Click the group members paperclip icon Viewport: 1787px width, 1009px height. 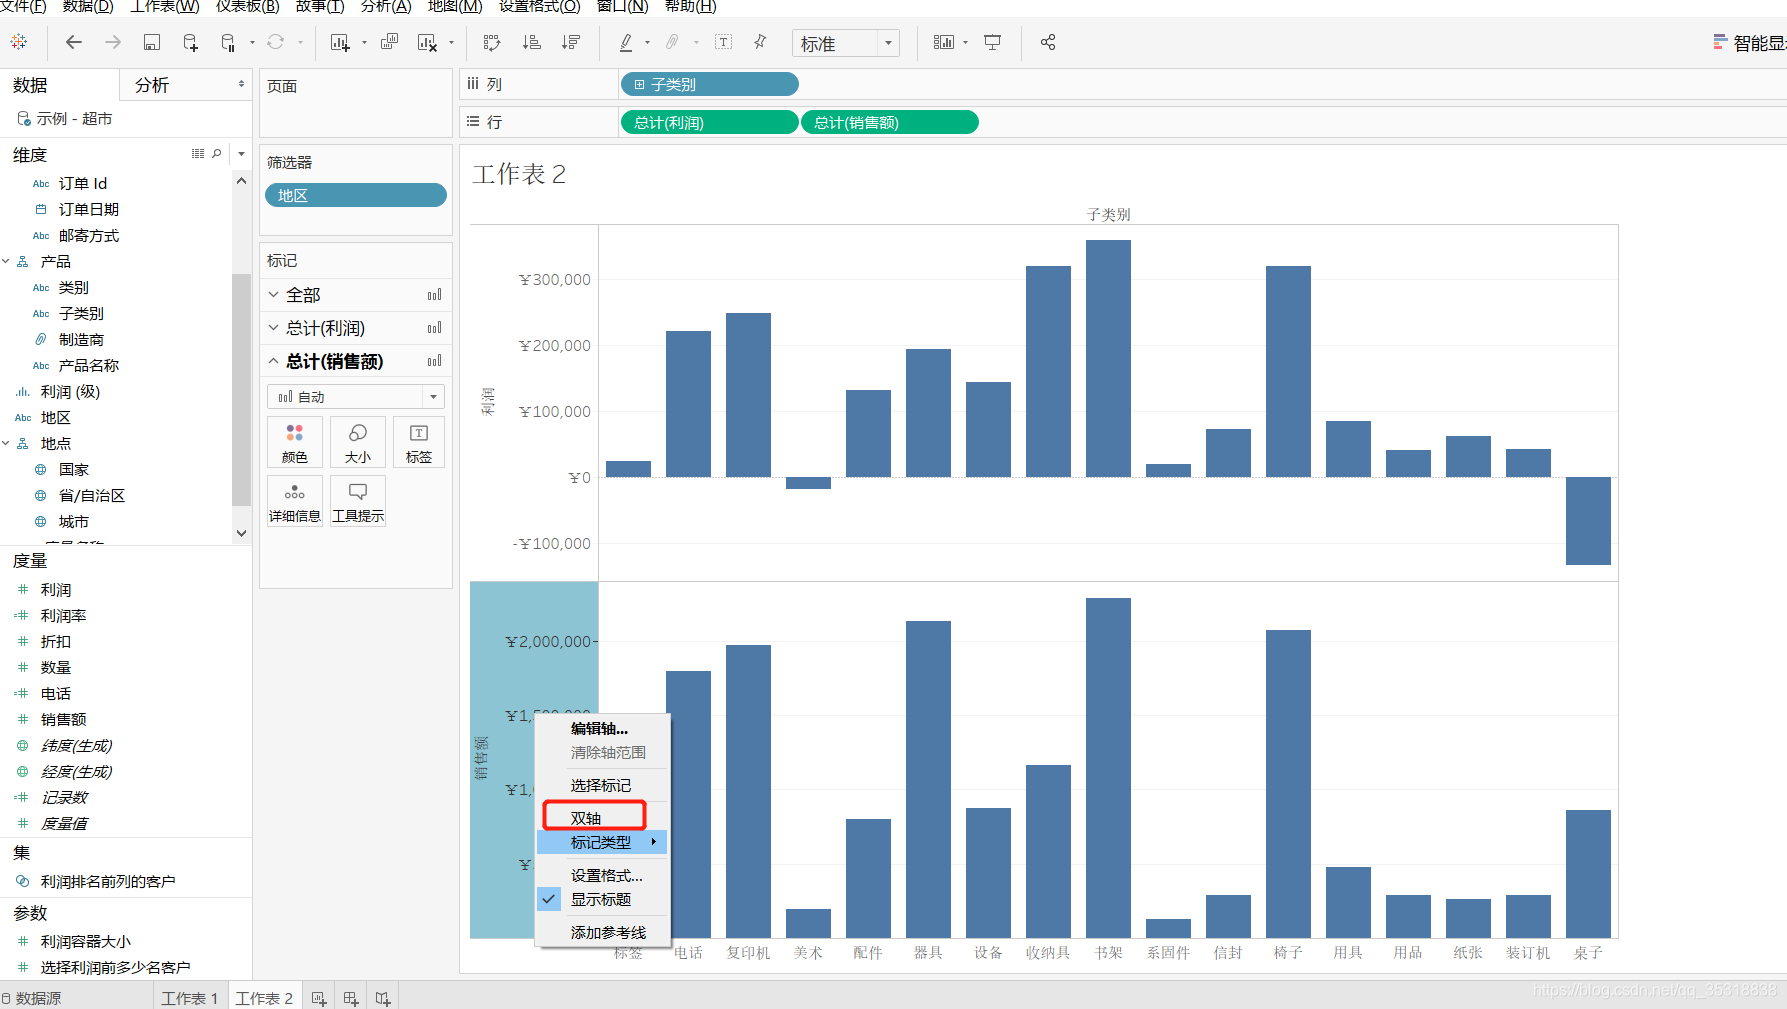coord(673,42)
